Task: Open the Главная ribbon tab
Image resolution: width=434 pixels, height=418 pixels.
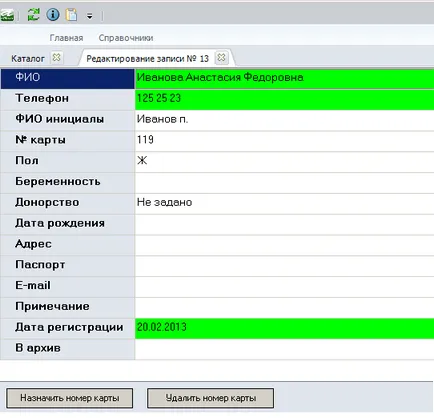Action: click(x=66, y=38)
